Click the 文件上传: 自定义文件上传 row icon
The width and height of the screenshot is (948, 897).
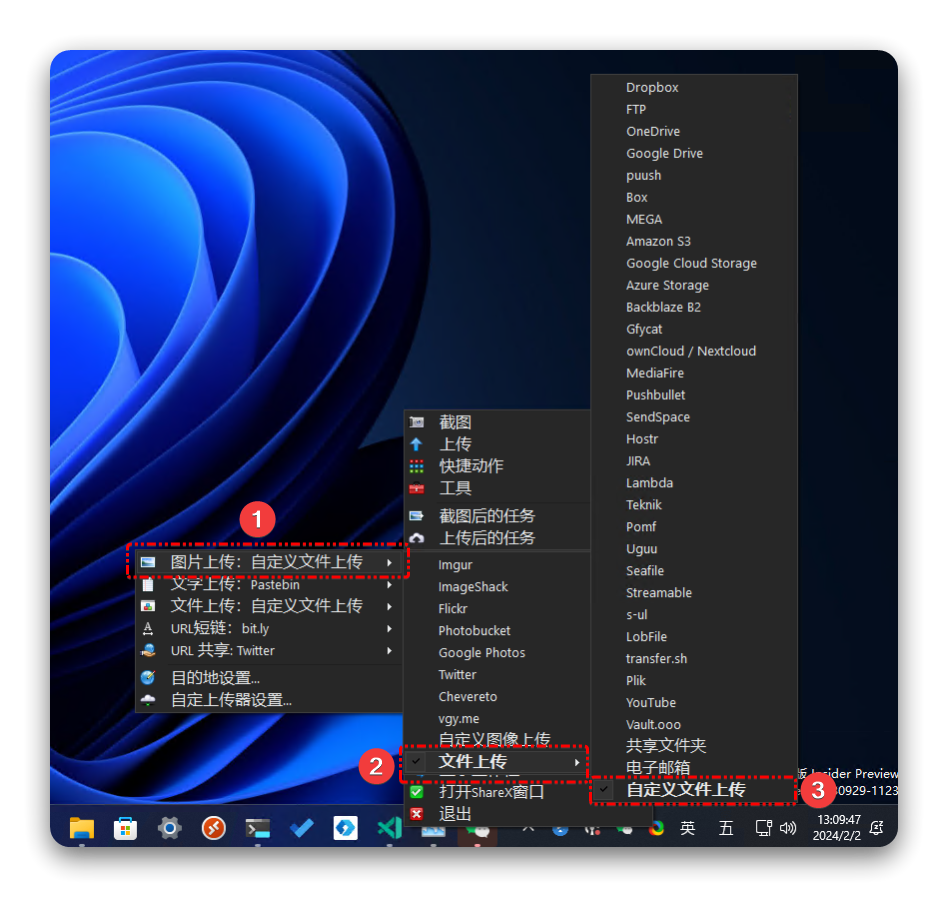click(x=148, y=606)
